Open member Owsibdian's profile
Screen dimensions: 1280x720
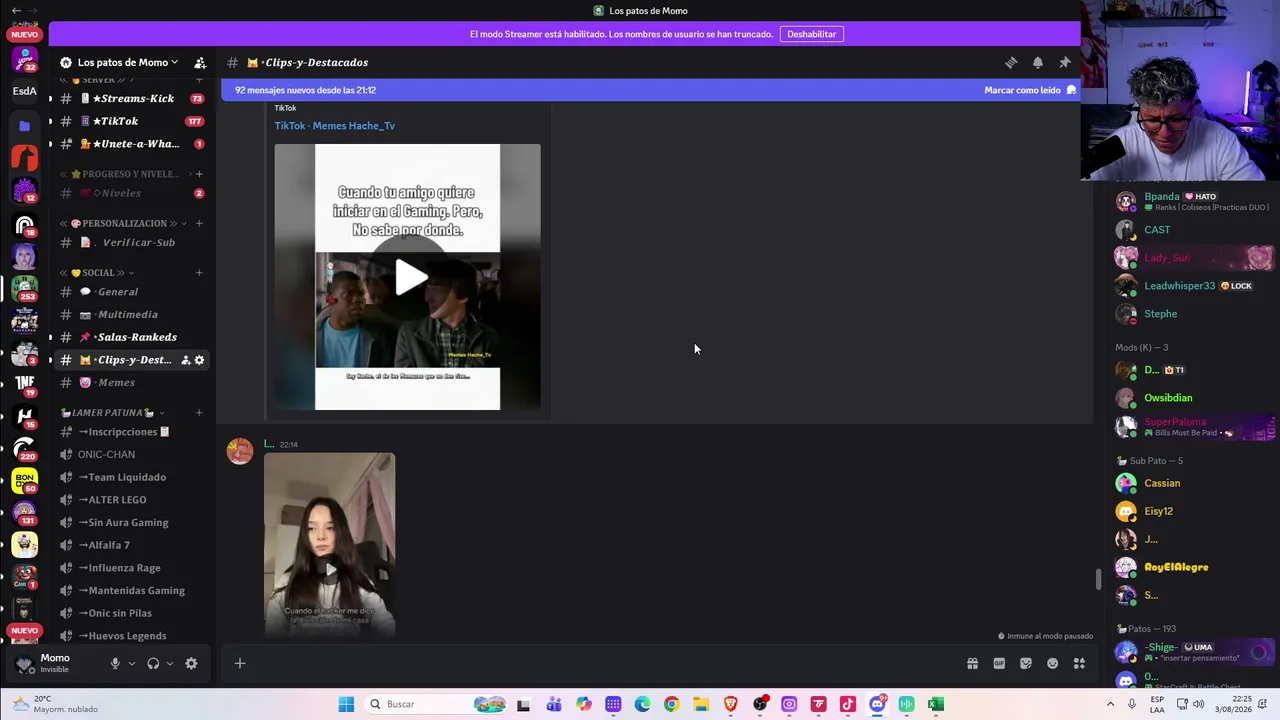1168,398
